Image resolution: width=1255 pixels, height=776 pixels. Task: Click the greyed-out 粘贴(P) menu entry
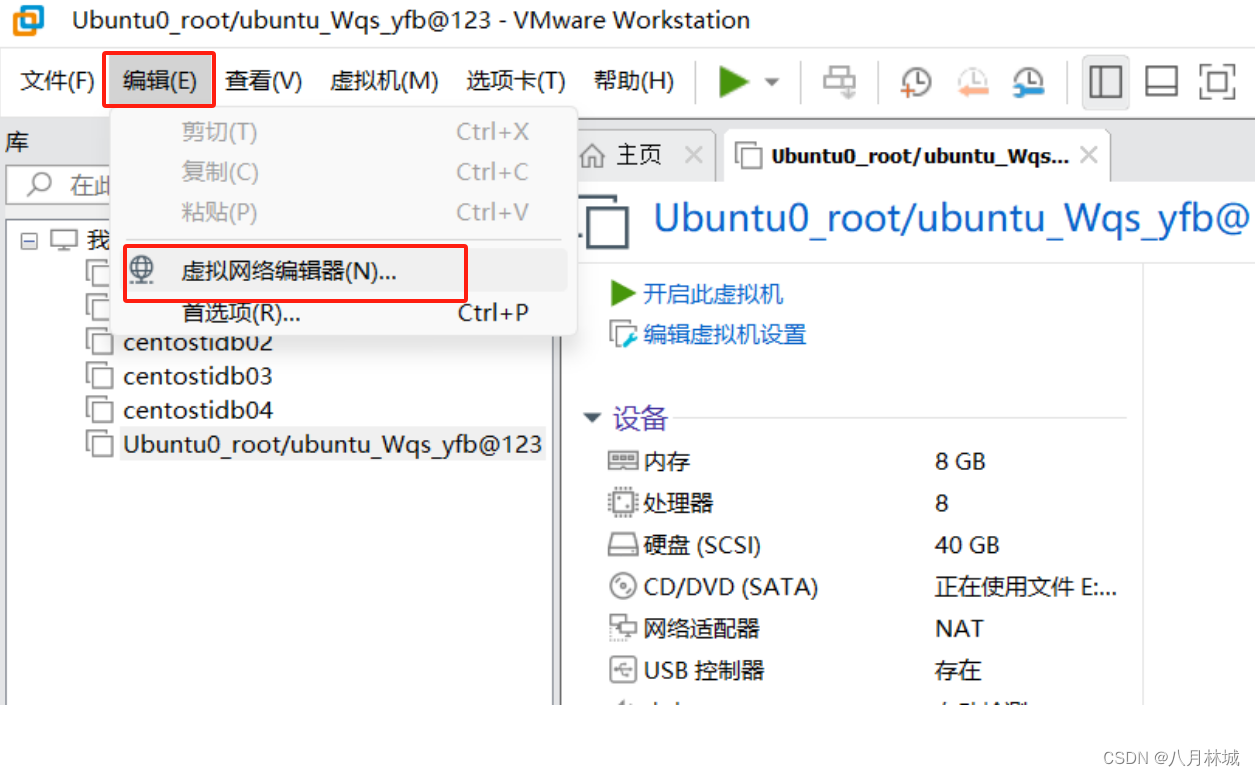tap(343, 212)
